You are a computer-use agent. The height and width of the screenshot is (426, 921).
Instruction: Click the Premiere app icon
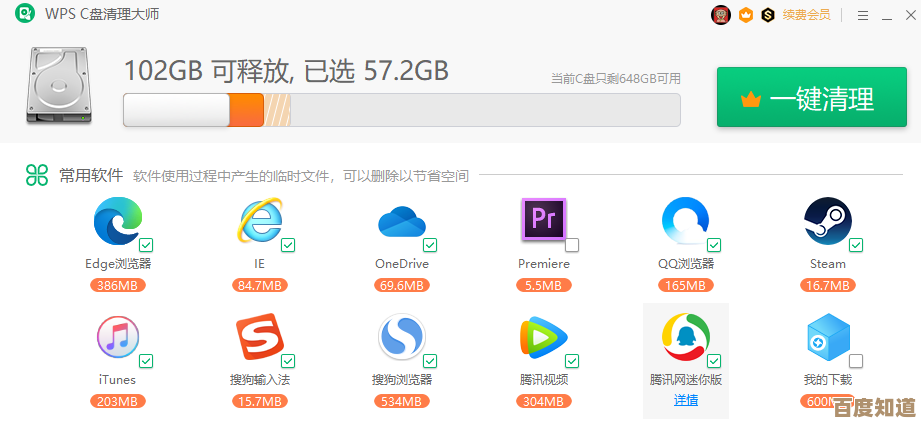click(543, 219)
